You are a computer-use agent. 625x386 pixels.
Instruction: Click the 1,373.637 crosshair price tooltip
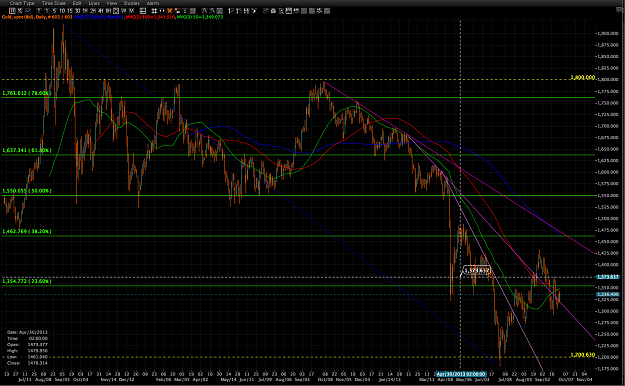click(x=477, y=271)
